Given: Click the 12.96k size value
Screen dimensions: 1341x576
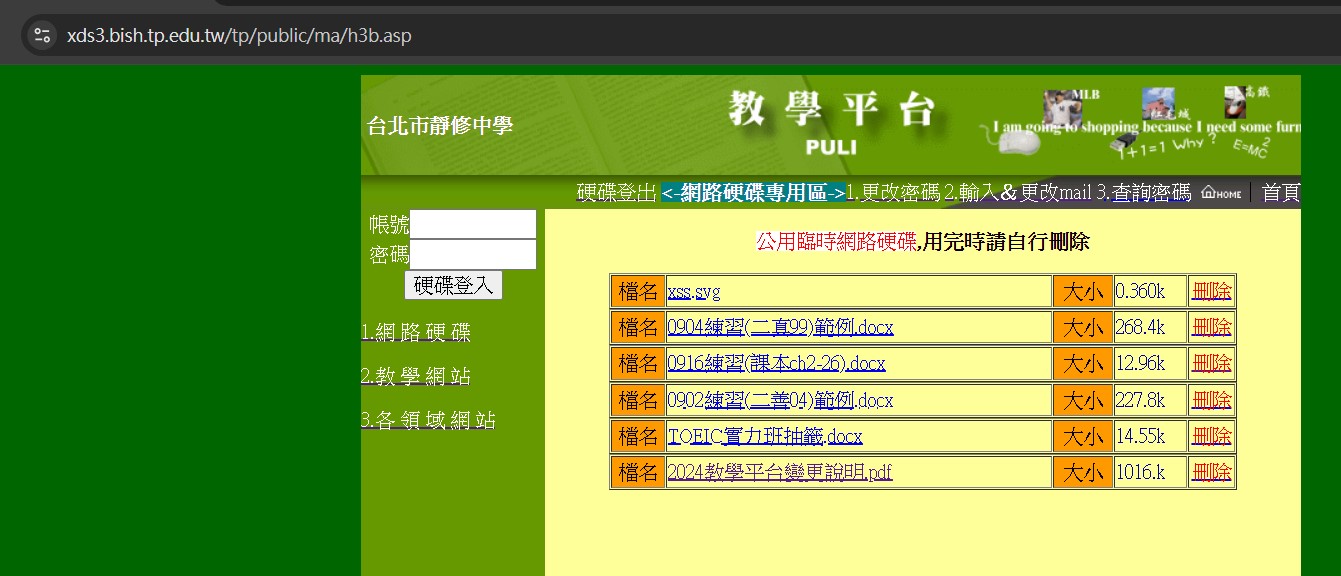Looking at the screenshot, I should coord(1140,364).
